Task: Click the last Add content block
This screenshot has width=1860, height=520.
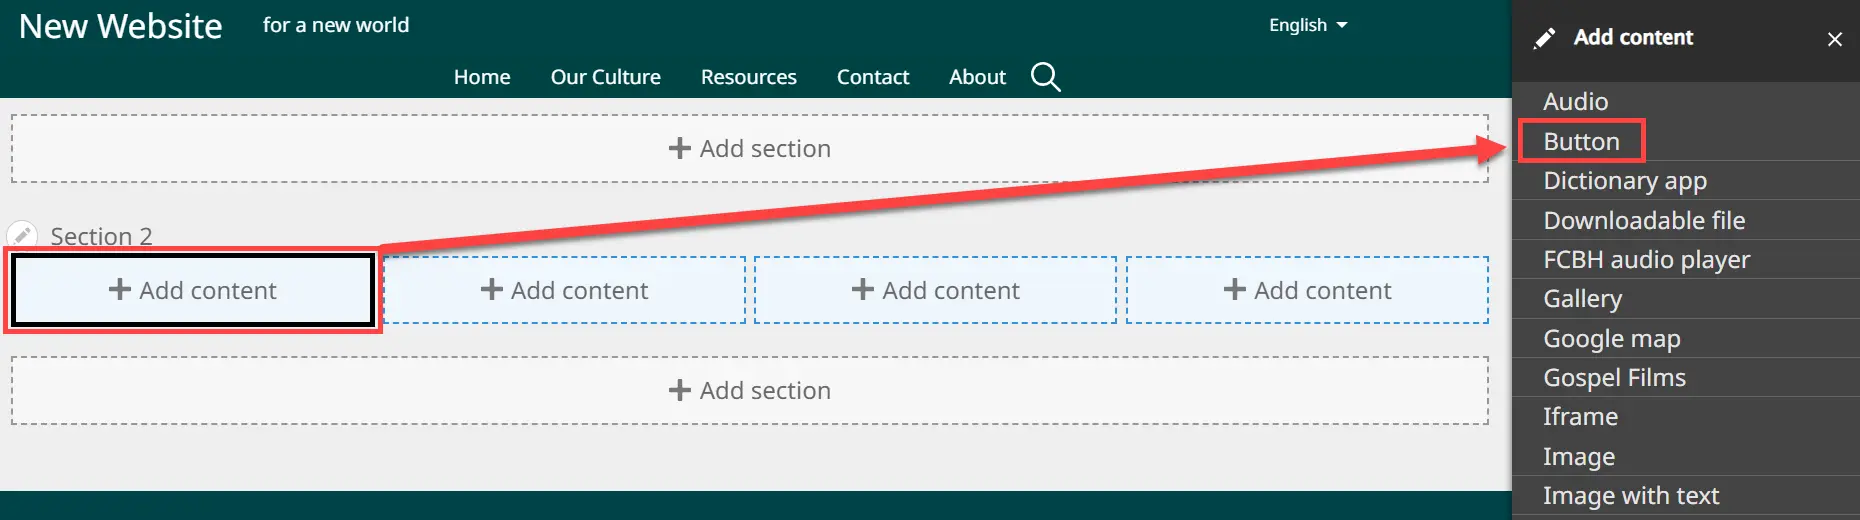Action: tap(1307, 290)
